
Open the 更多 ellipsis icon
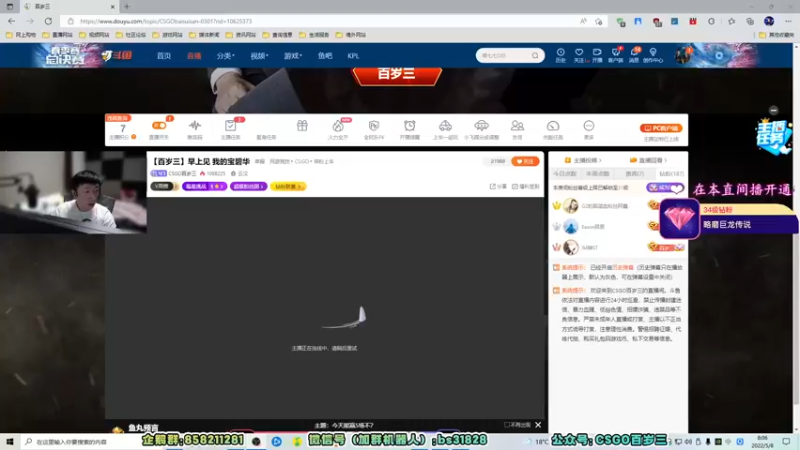[x=588, y=126]
